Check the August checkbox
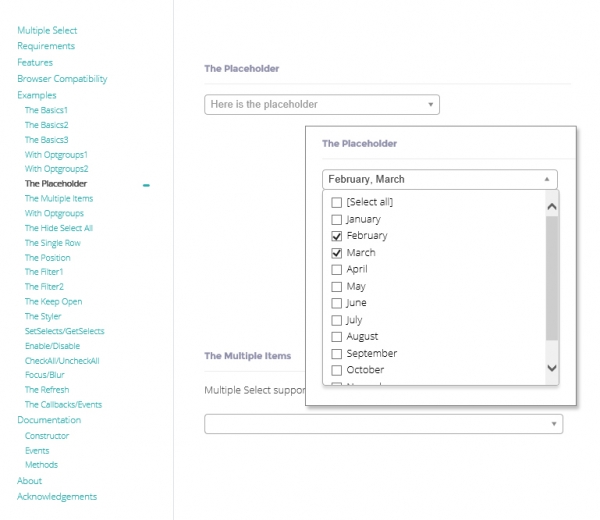Screen dimensions: 600x520 [336, 337]
